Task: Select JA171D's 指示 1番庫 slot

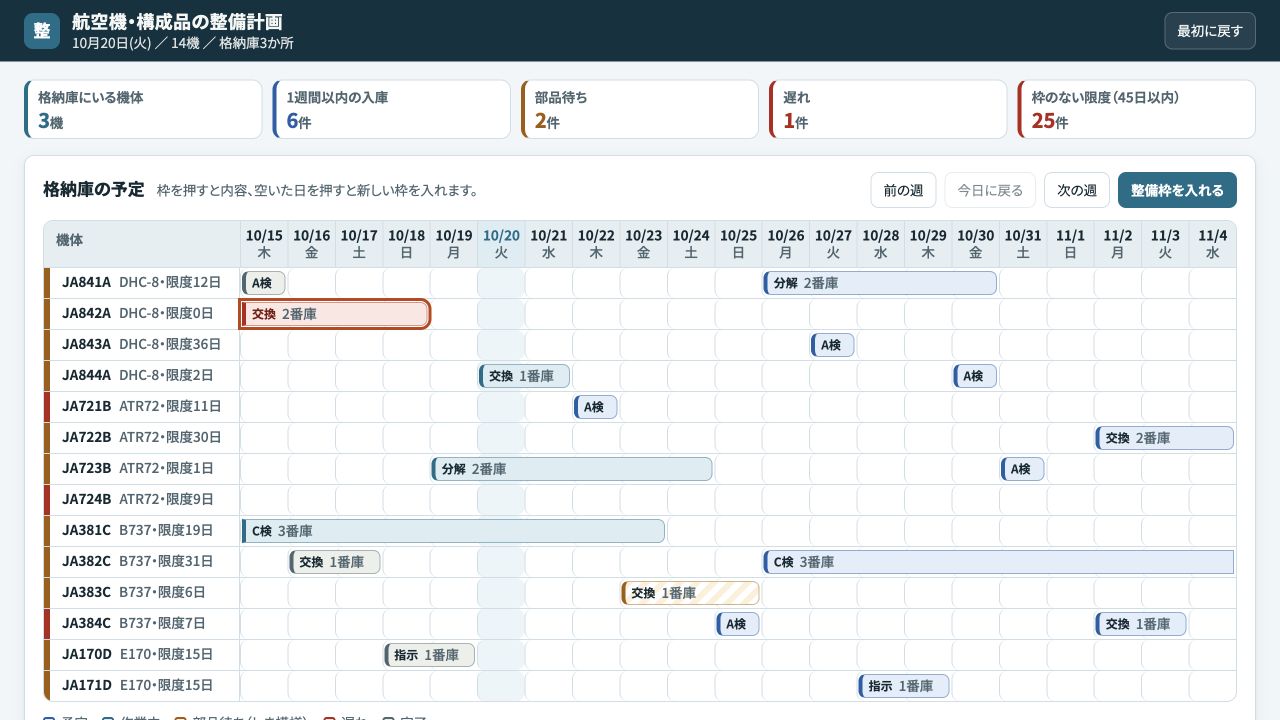Action: pos(904,686)
